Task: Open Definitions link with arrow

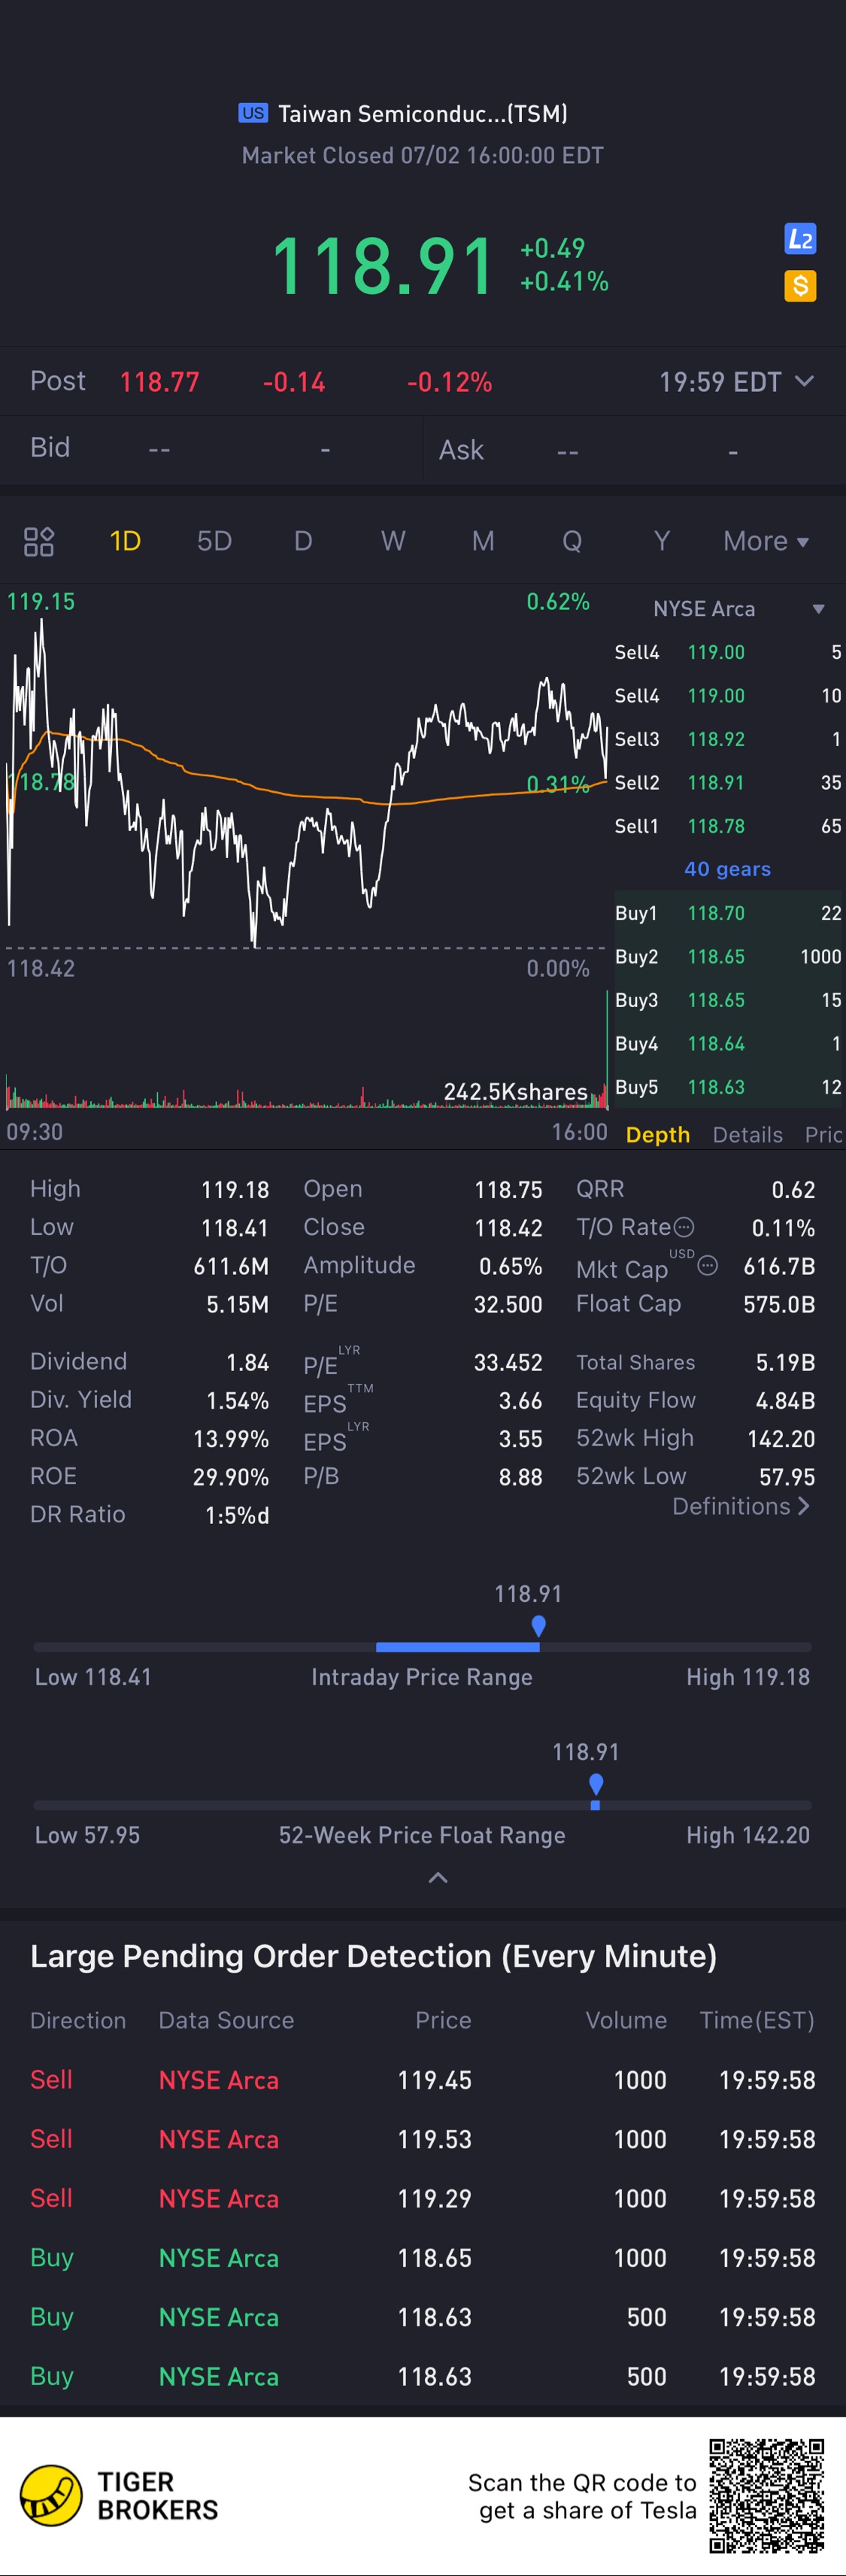Action: [x=741, y=1506]
